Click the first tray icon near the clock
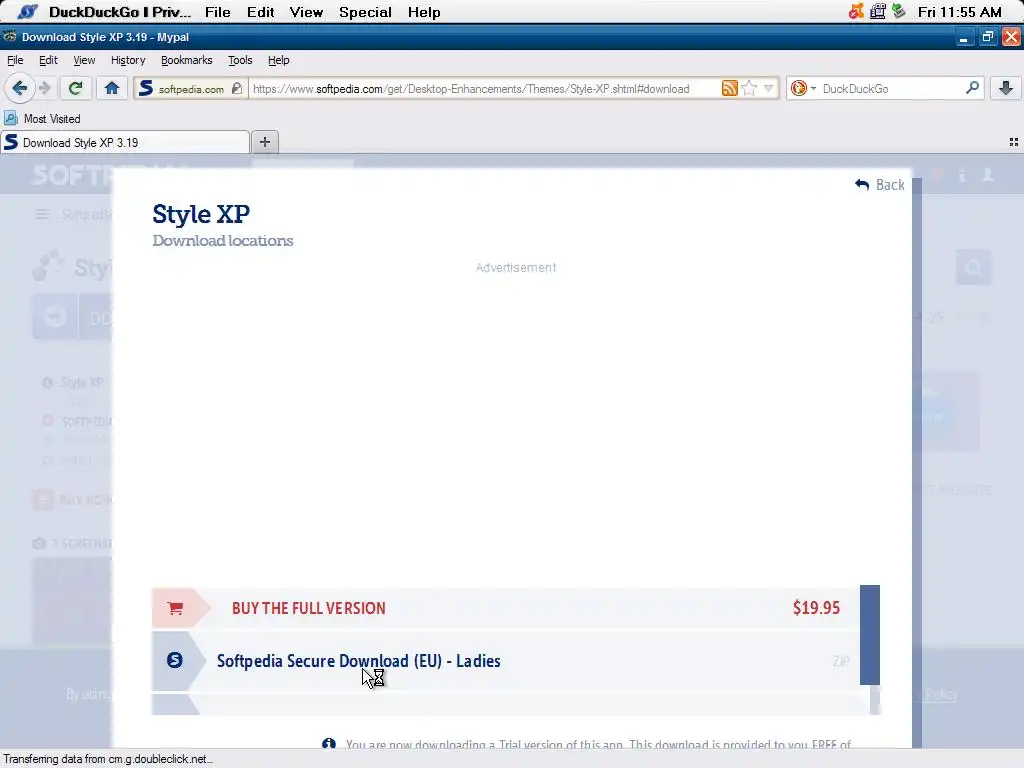Image resolution: width=1024 pixels, height=768 pixels. click(x=856, y=11)
